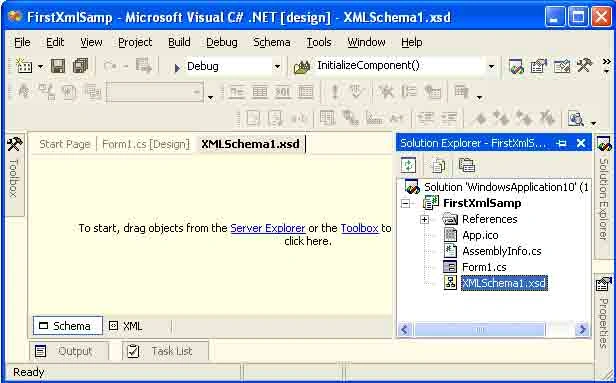
Task: Follow the Server Explorer link
Action: [268, 228]
